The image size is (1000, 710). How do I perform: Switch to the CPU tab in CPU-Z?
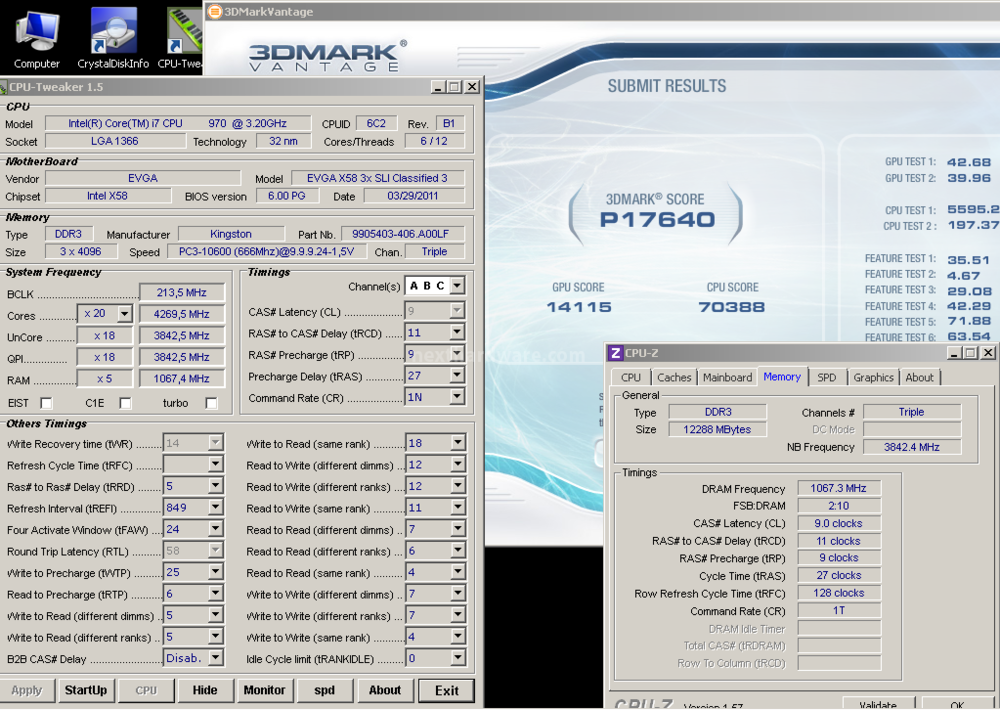631,378
